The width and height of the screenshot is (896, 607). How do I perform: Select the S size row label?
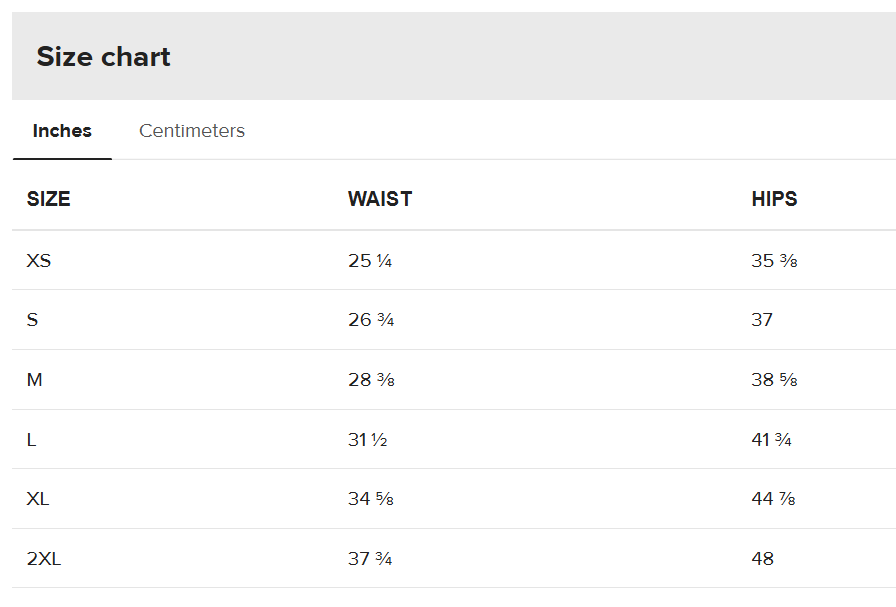pos(33,320)
